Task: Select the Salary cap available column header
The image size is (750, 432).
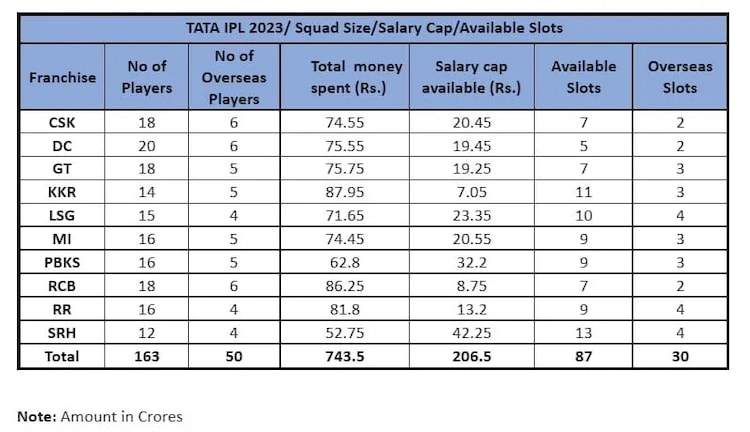Action: (471, 77)
